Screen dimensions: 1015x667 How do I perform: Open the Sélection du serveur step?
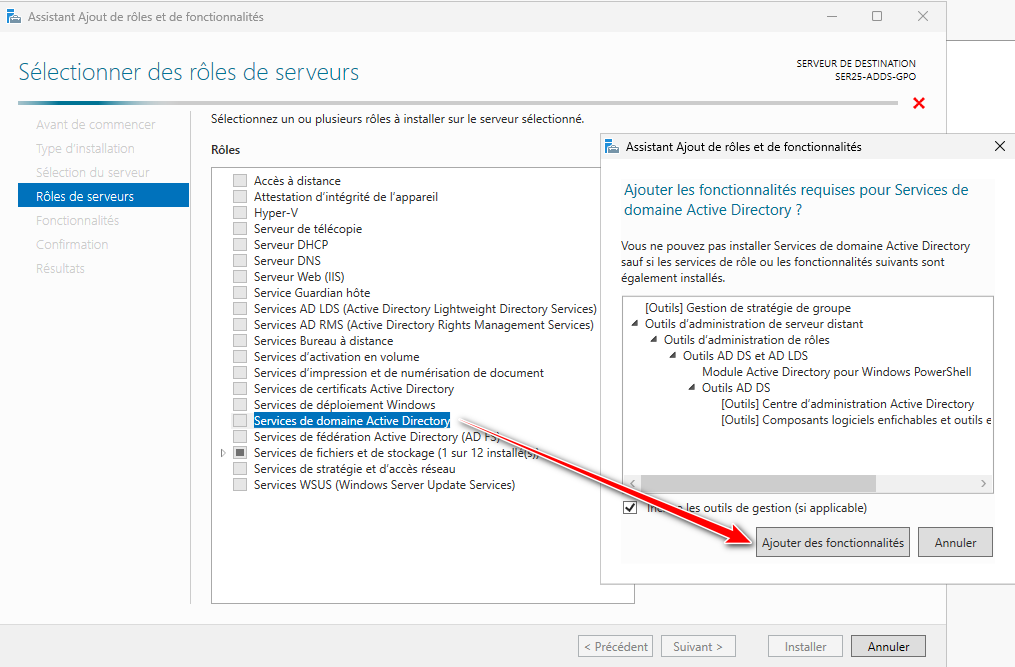93,172
